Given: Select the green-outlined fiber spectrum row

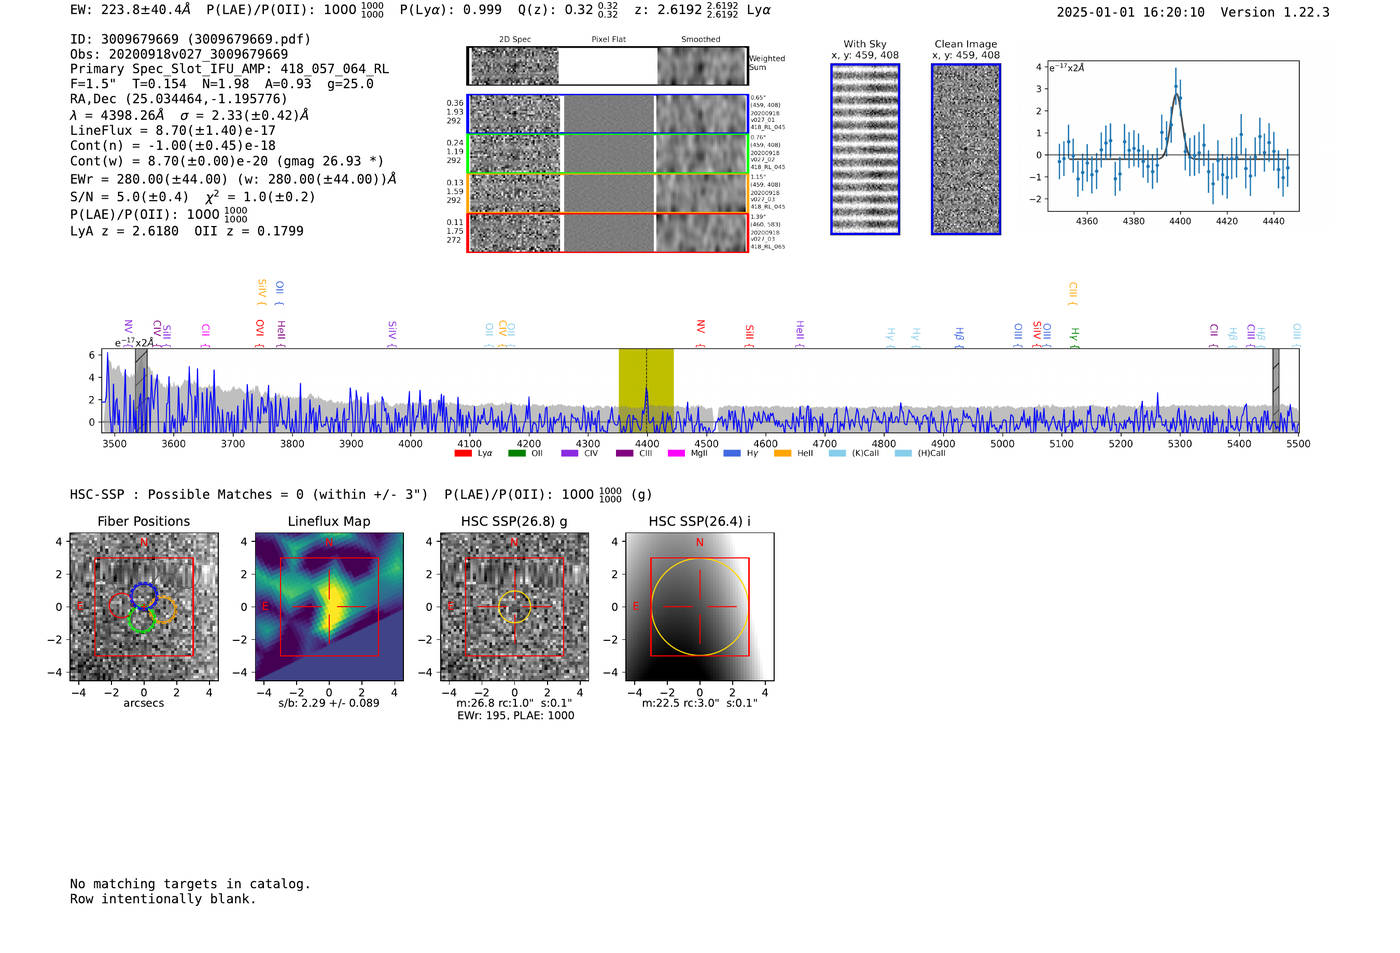Looking at the screenshot, I should (608, 154).
